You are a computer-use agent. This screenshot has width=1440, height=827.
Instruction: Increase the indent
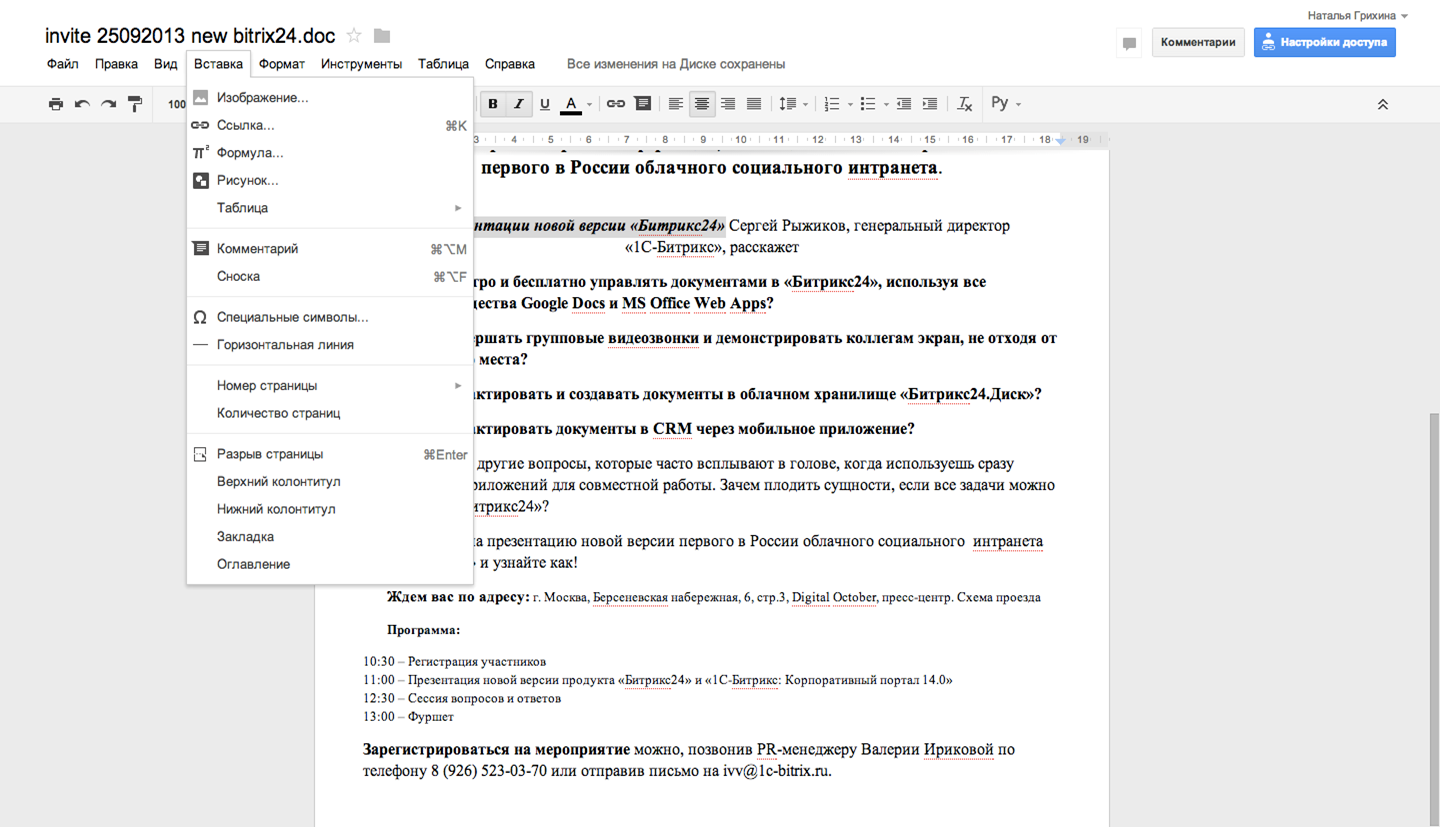[x=930, y=104]
